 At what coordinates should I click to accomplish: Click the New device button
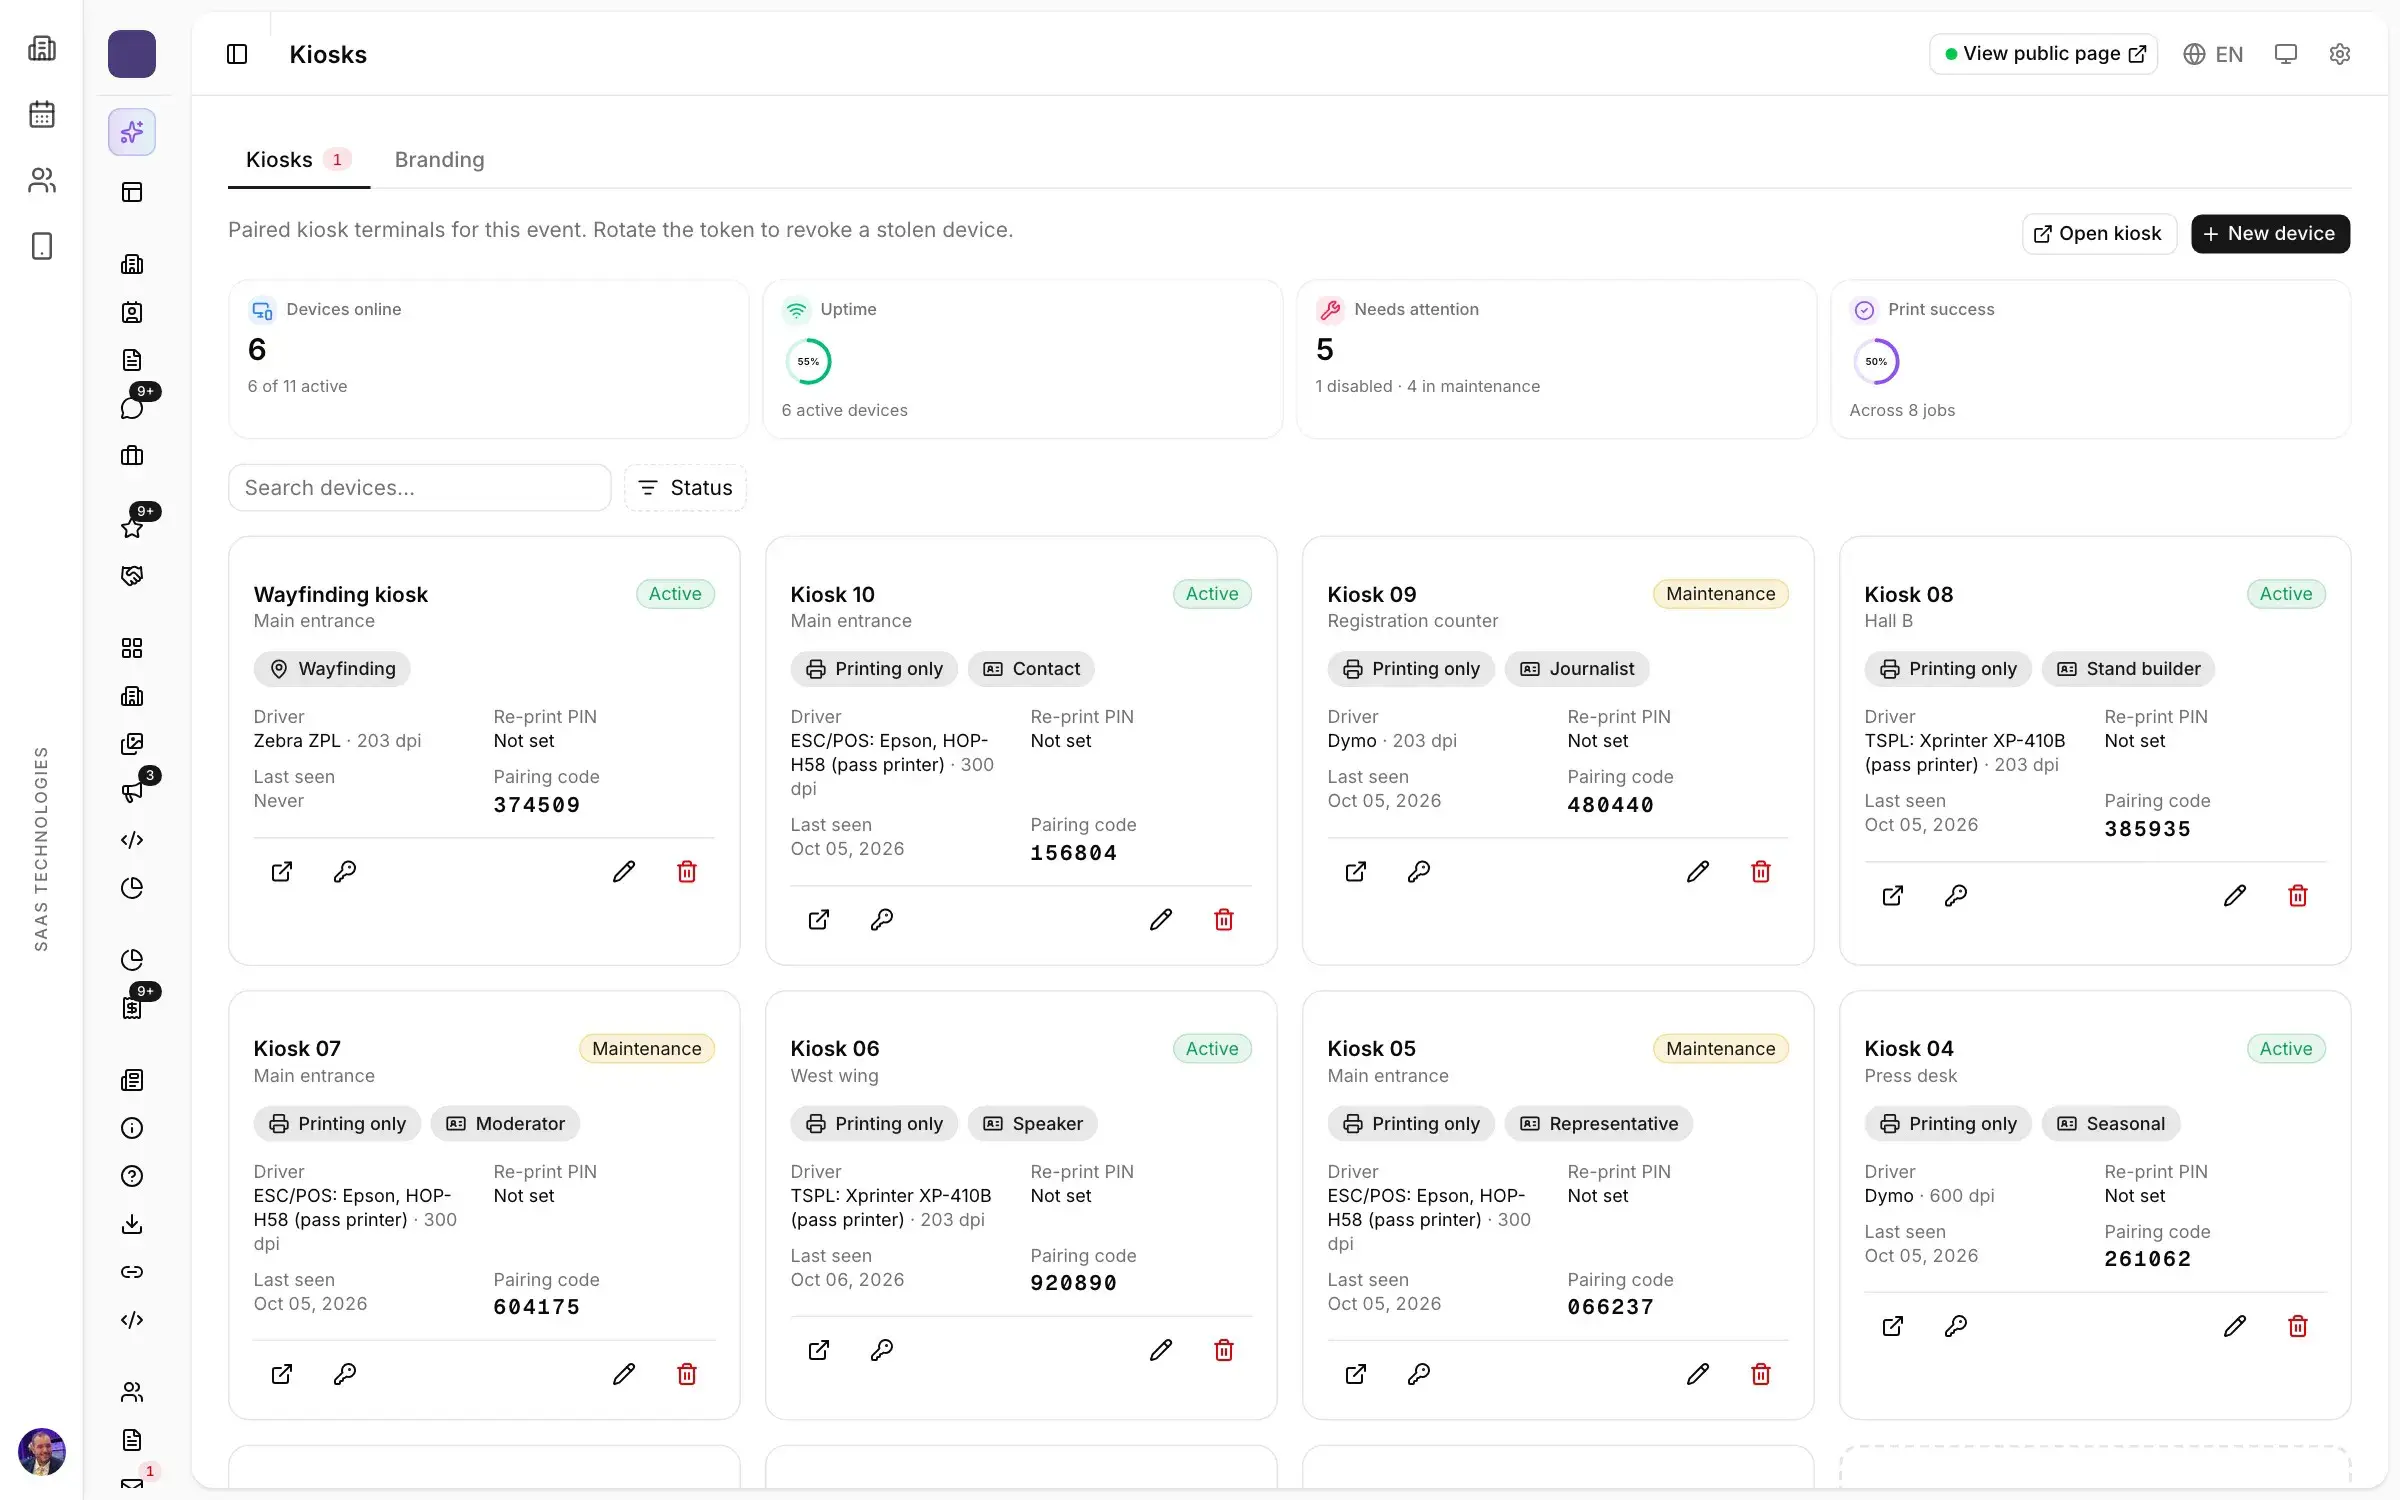[x=2270, y=234]
